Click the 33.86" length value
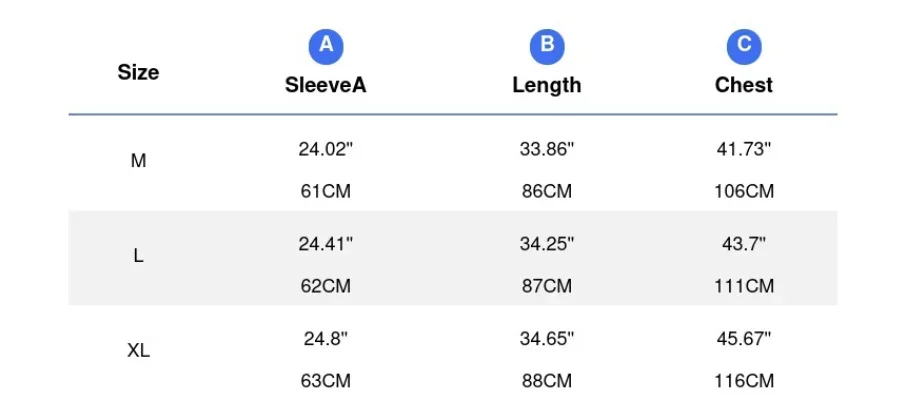920x411 pixels. [x=547, y=149]
